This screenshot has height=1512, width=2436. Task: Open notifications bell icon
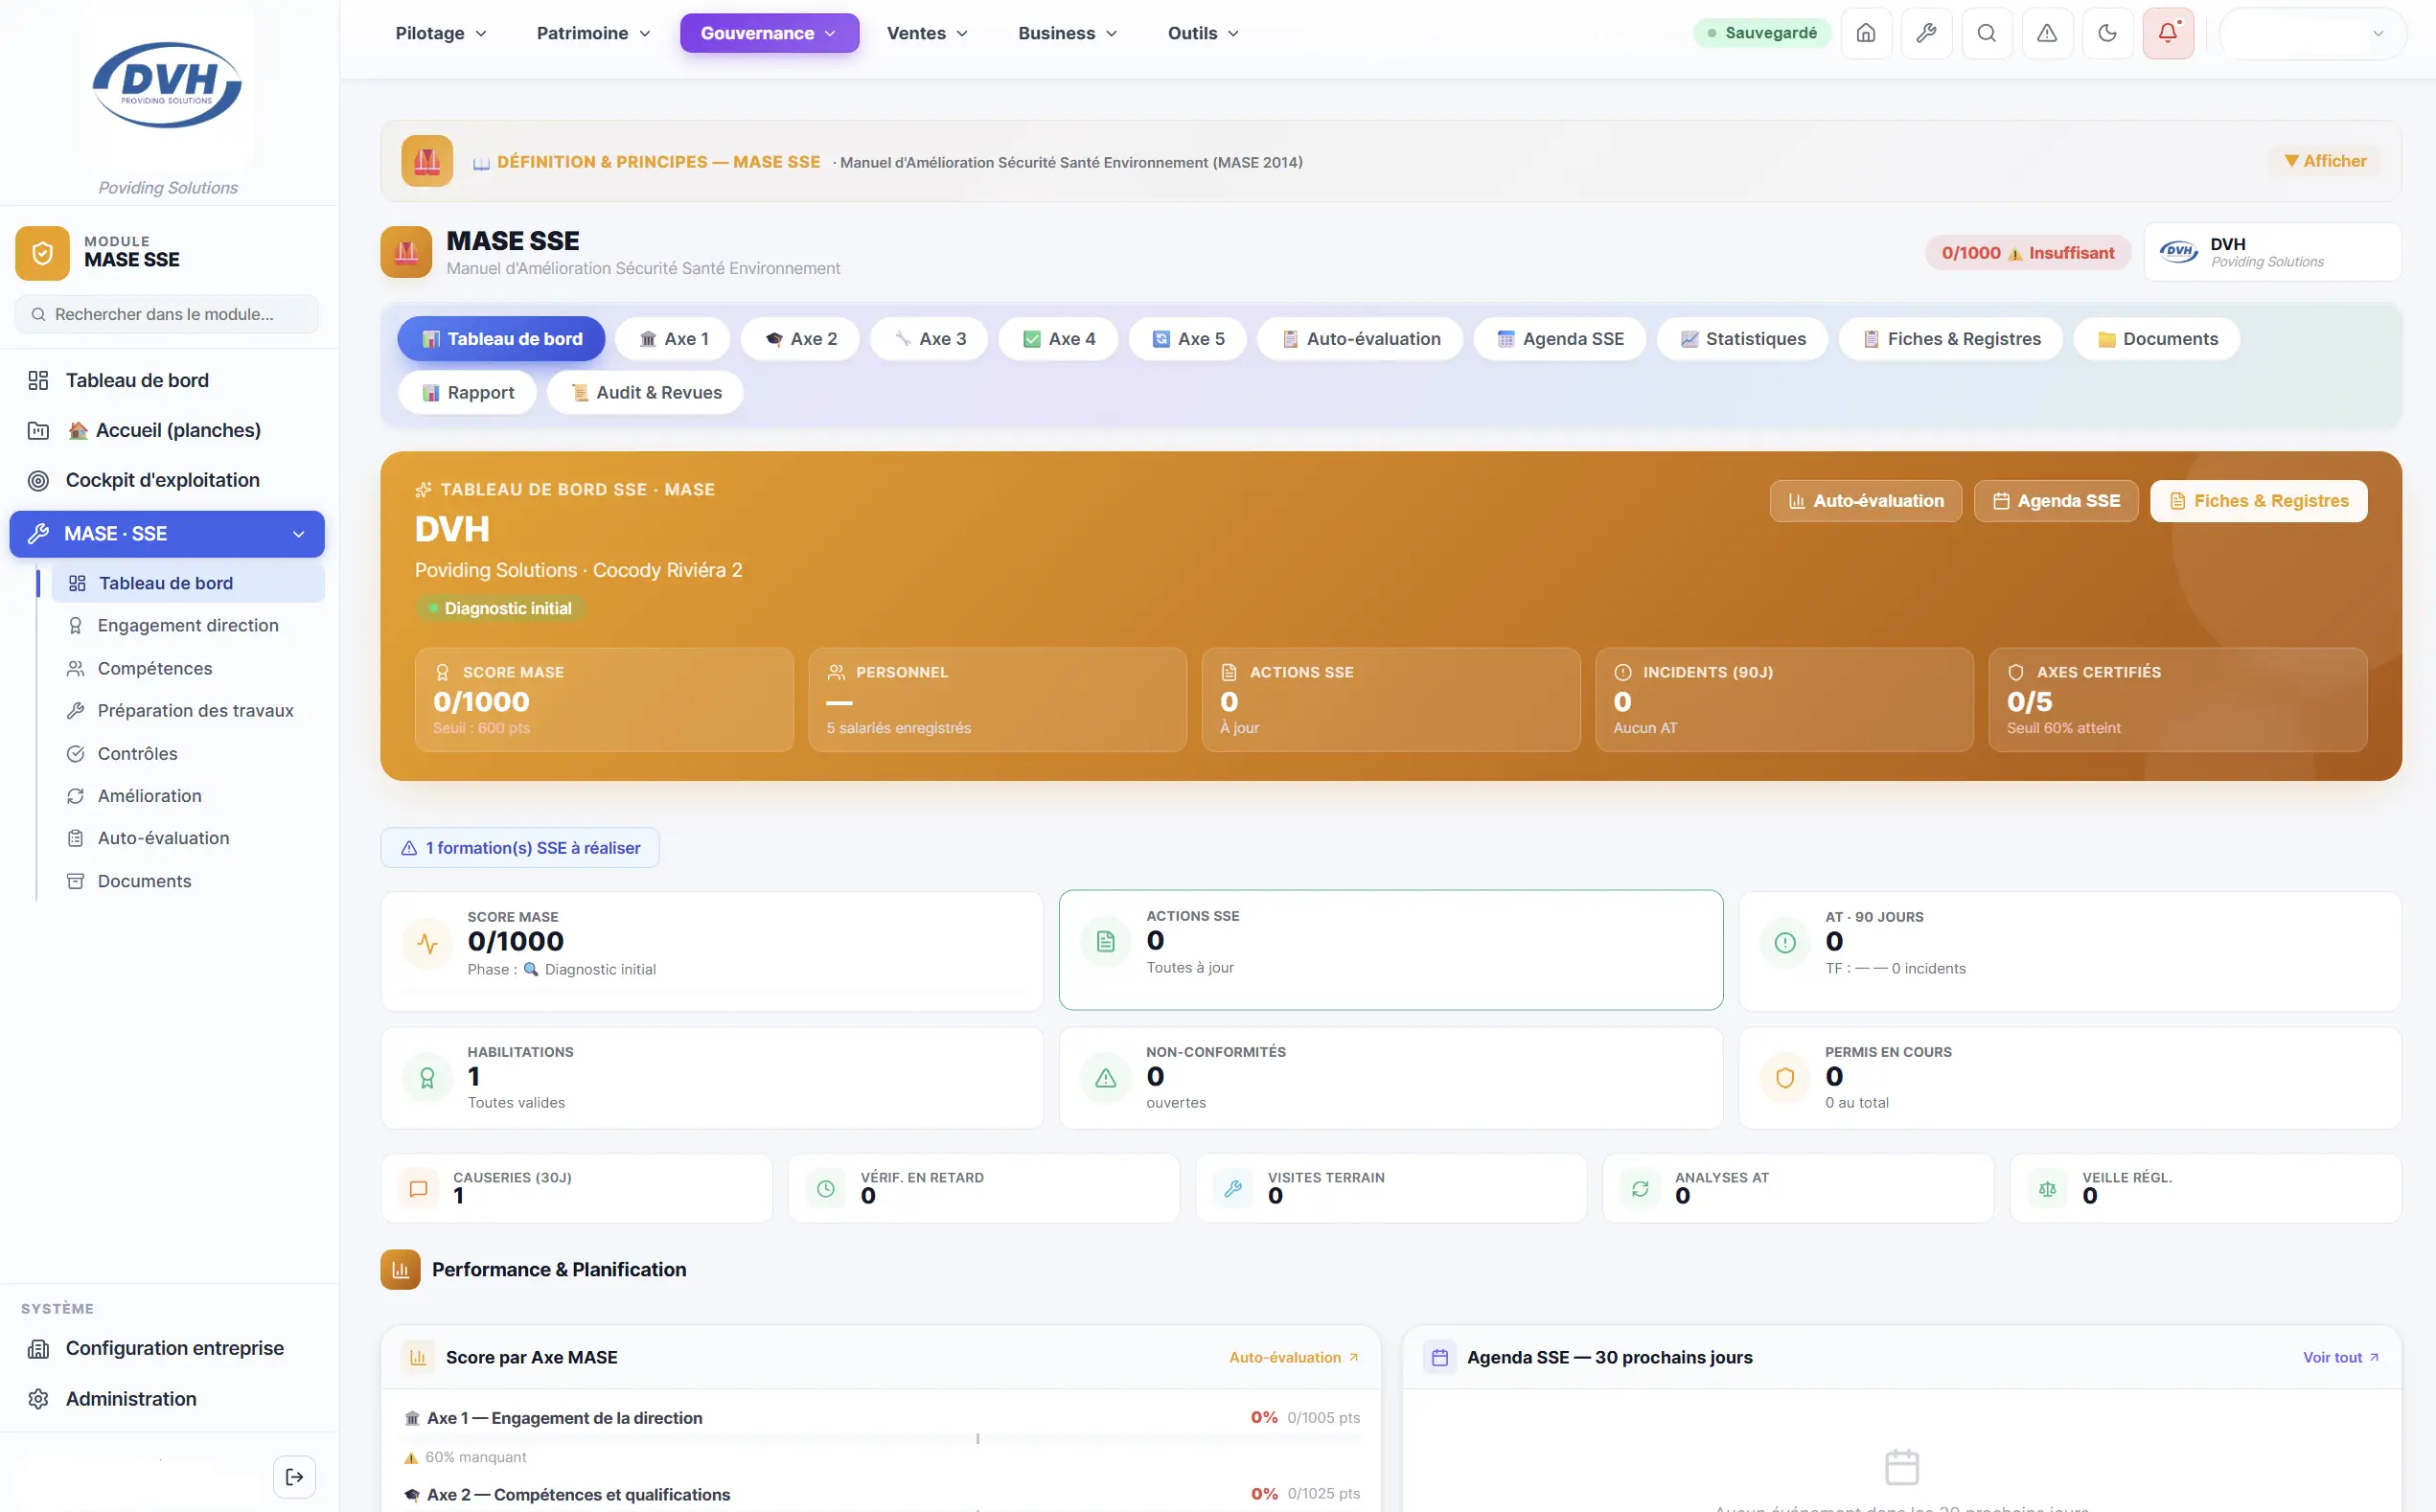coord(2168,33)
